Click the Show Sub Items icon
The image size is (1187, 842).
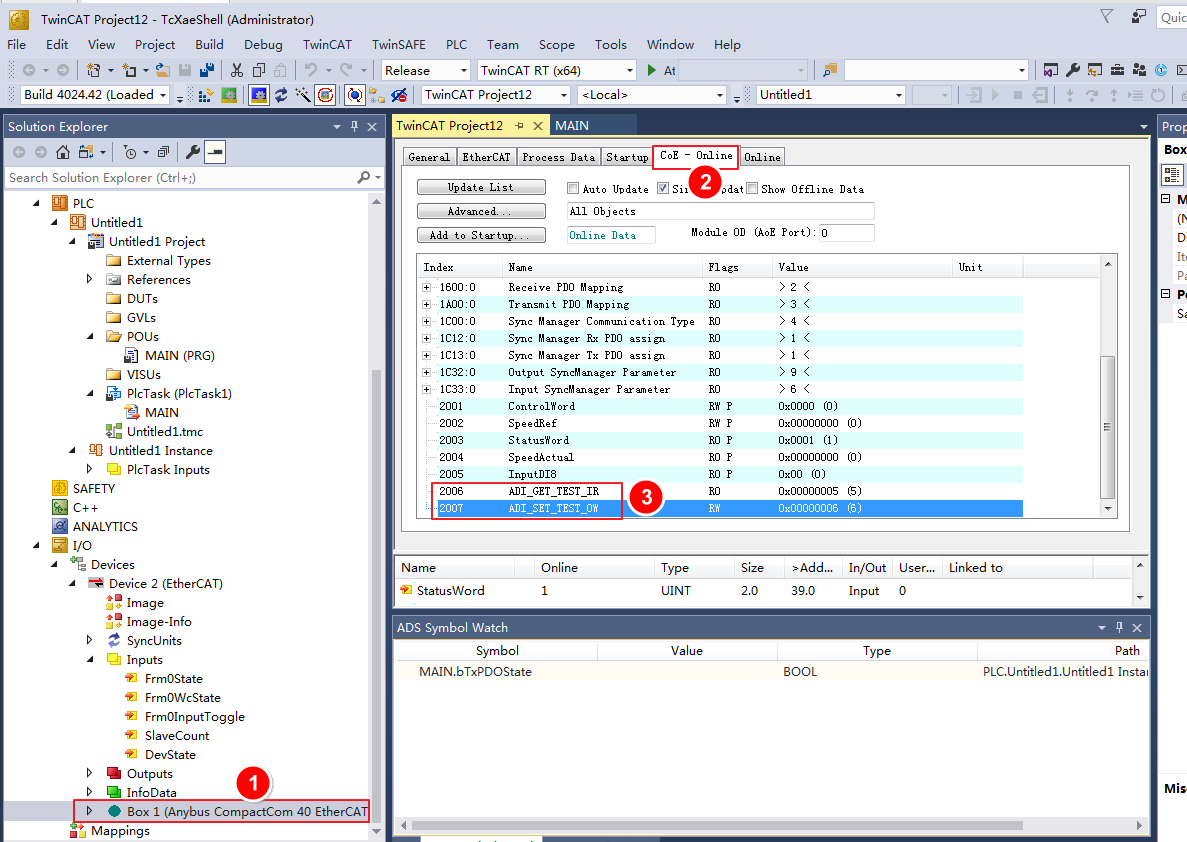(x=376, y=95)
